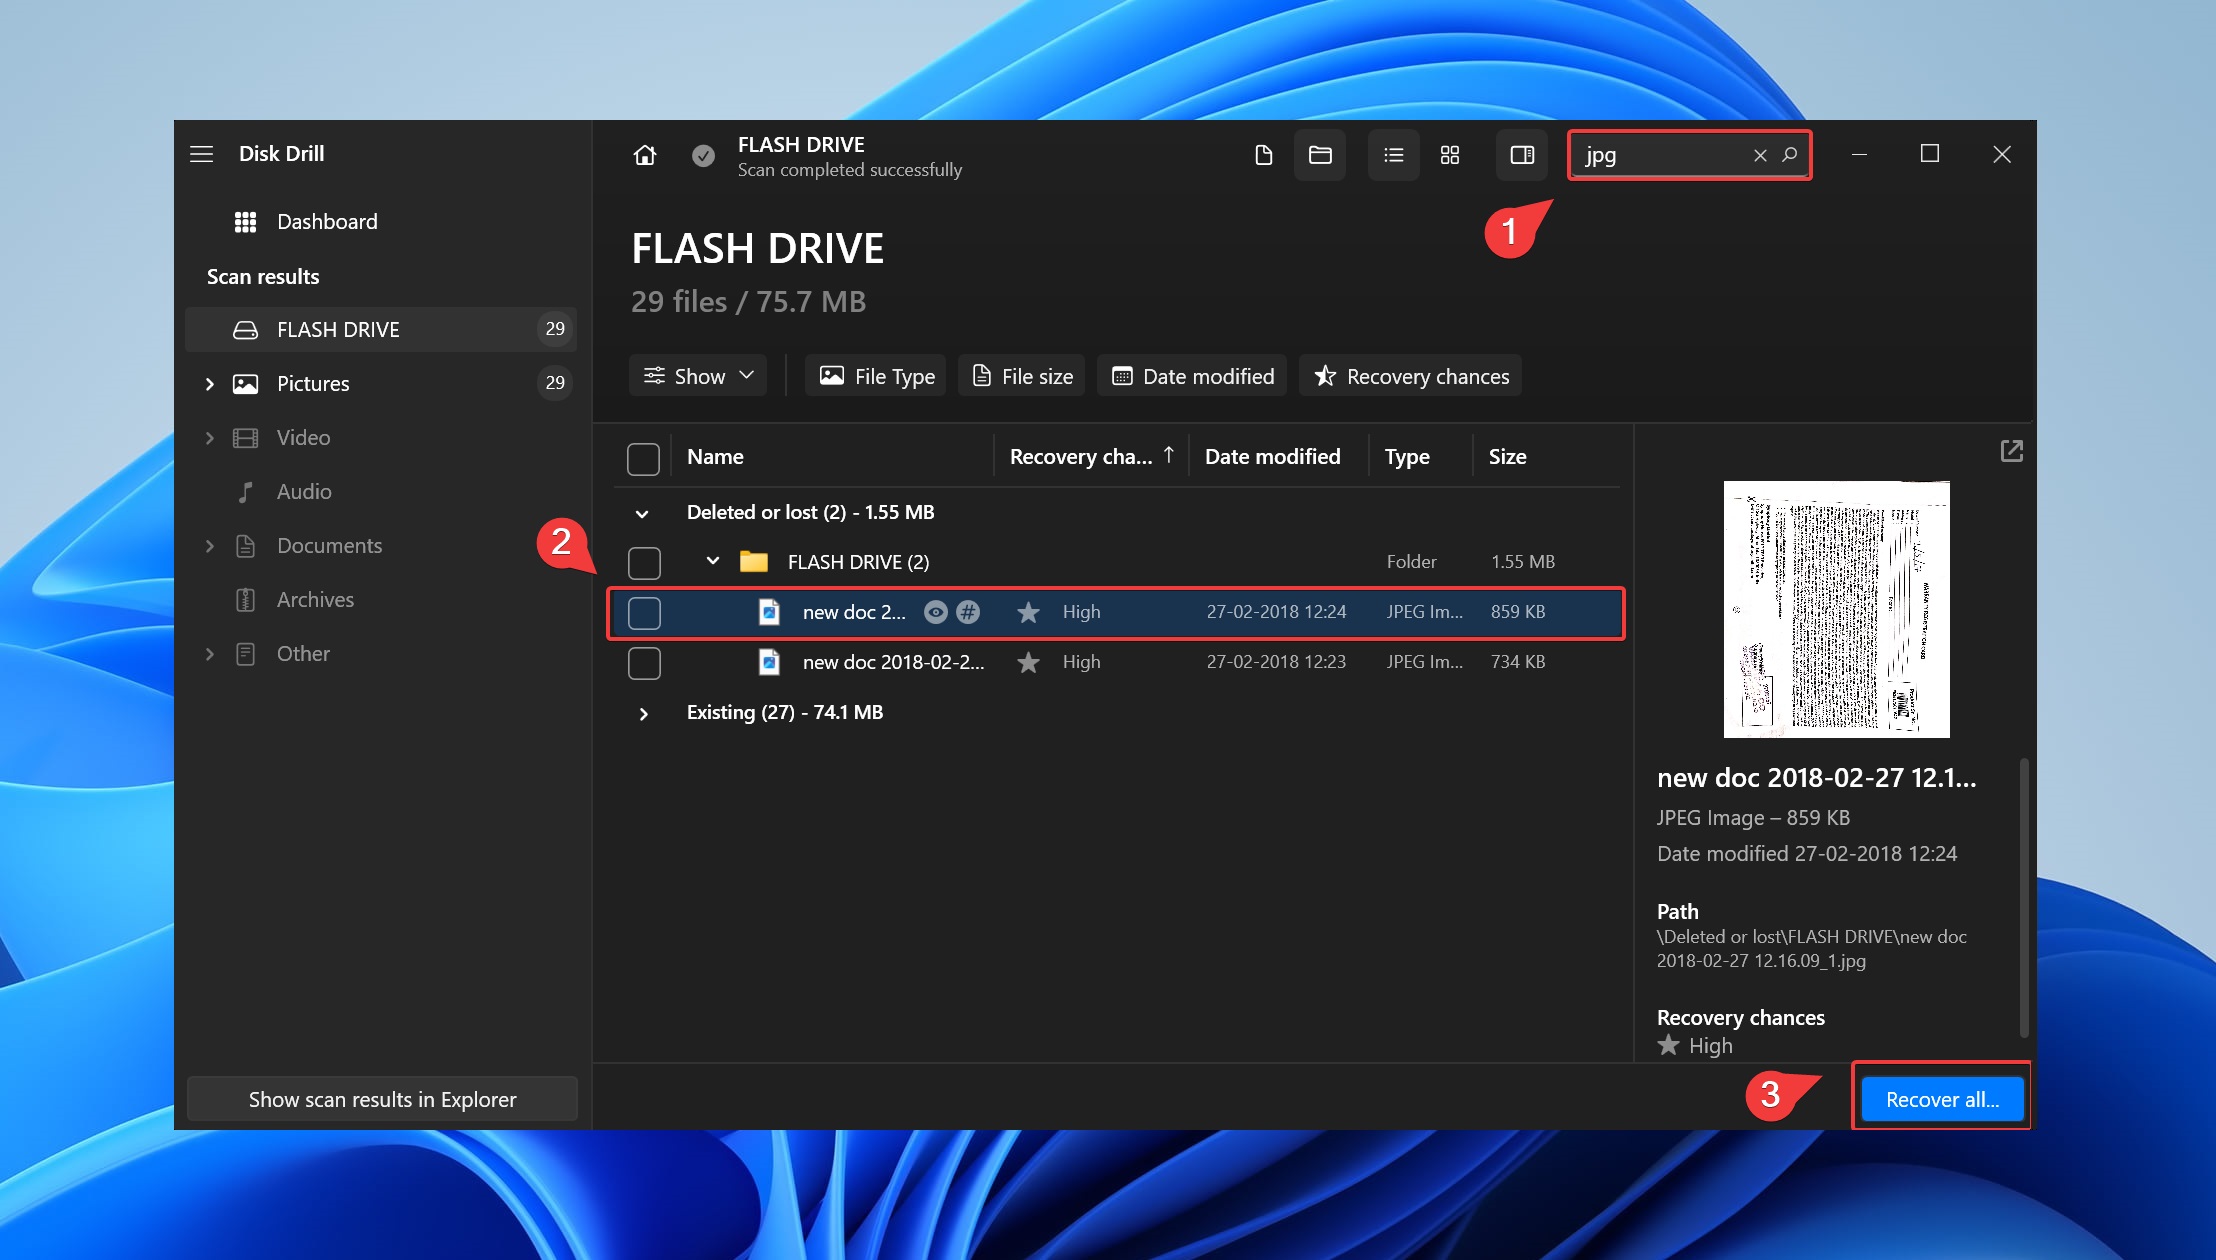Switch to folder view icon in toolbar

click(x=1320, y=155)
